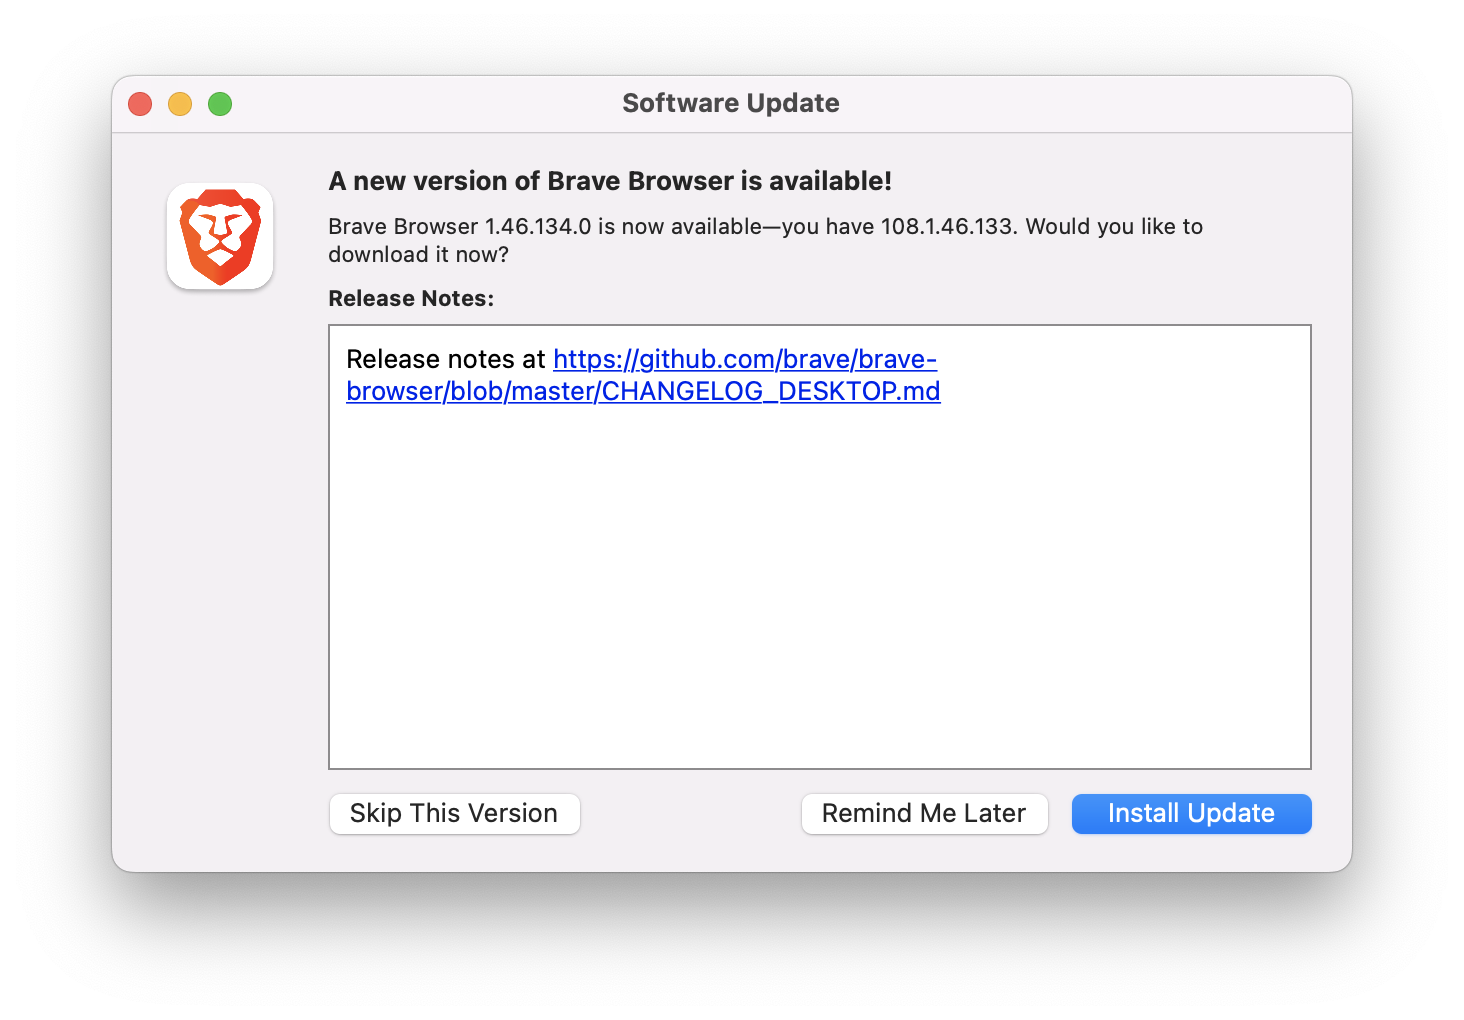Install the Brave Browser 1.46.134.0 update
Screen dimensions: 1464x1020
pyautogui.click(x=1191, y=813)
